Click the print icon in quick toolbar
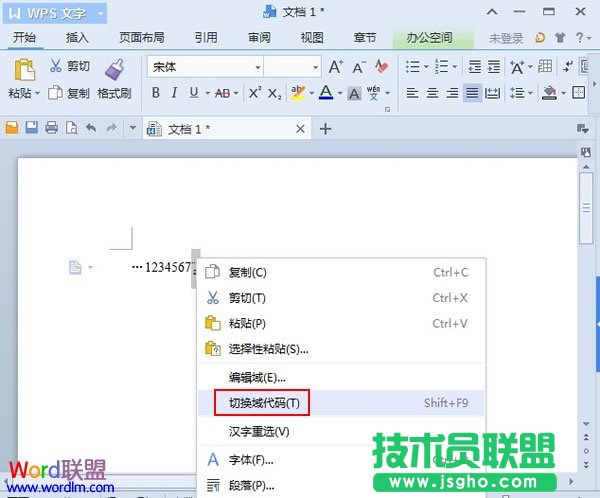 coord(51,129)
